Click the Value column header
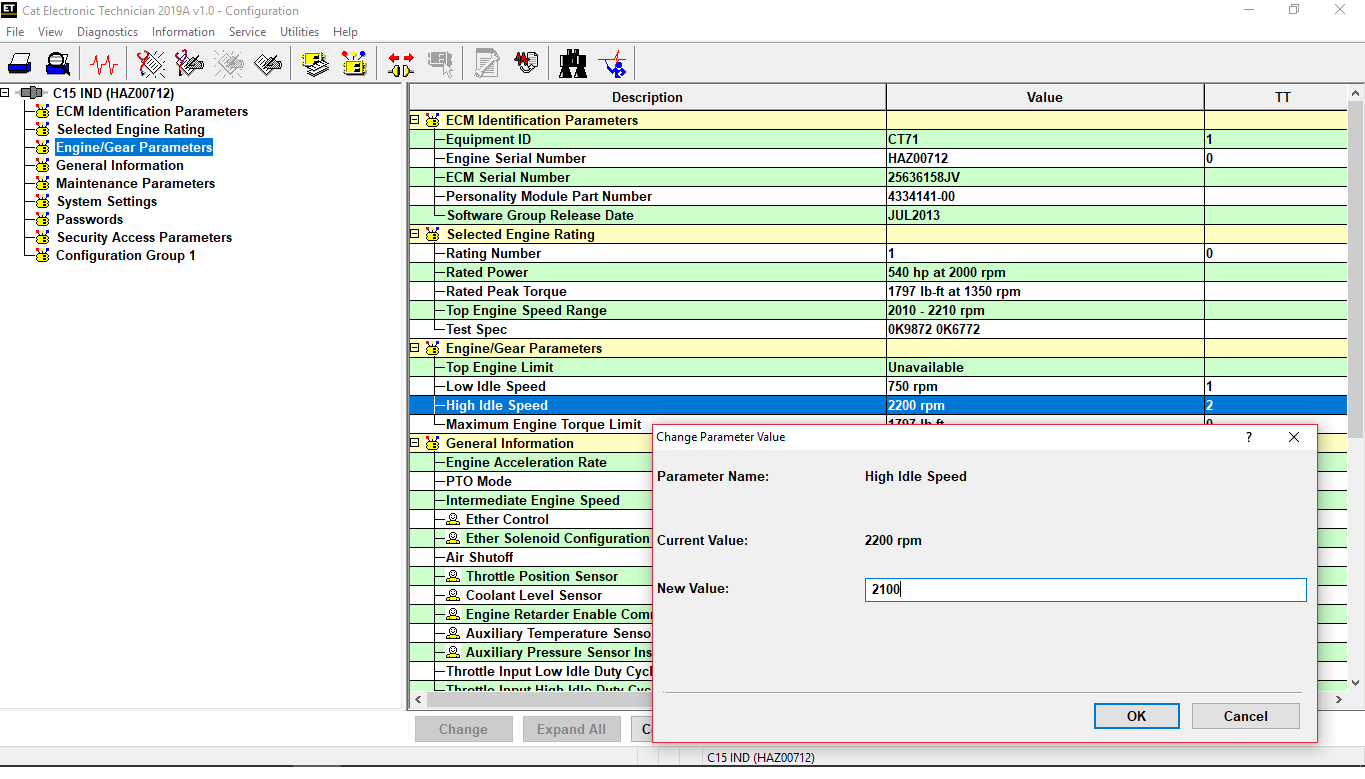1365x779 pixels. pyautogui.click(x=1044, y=97)
